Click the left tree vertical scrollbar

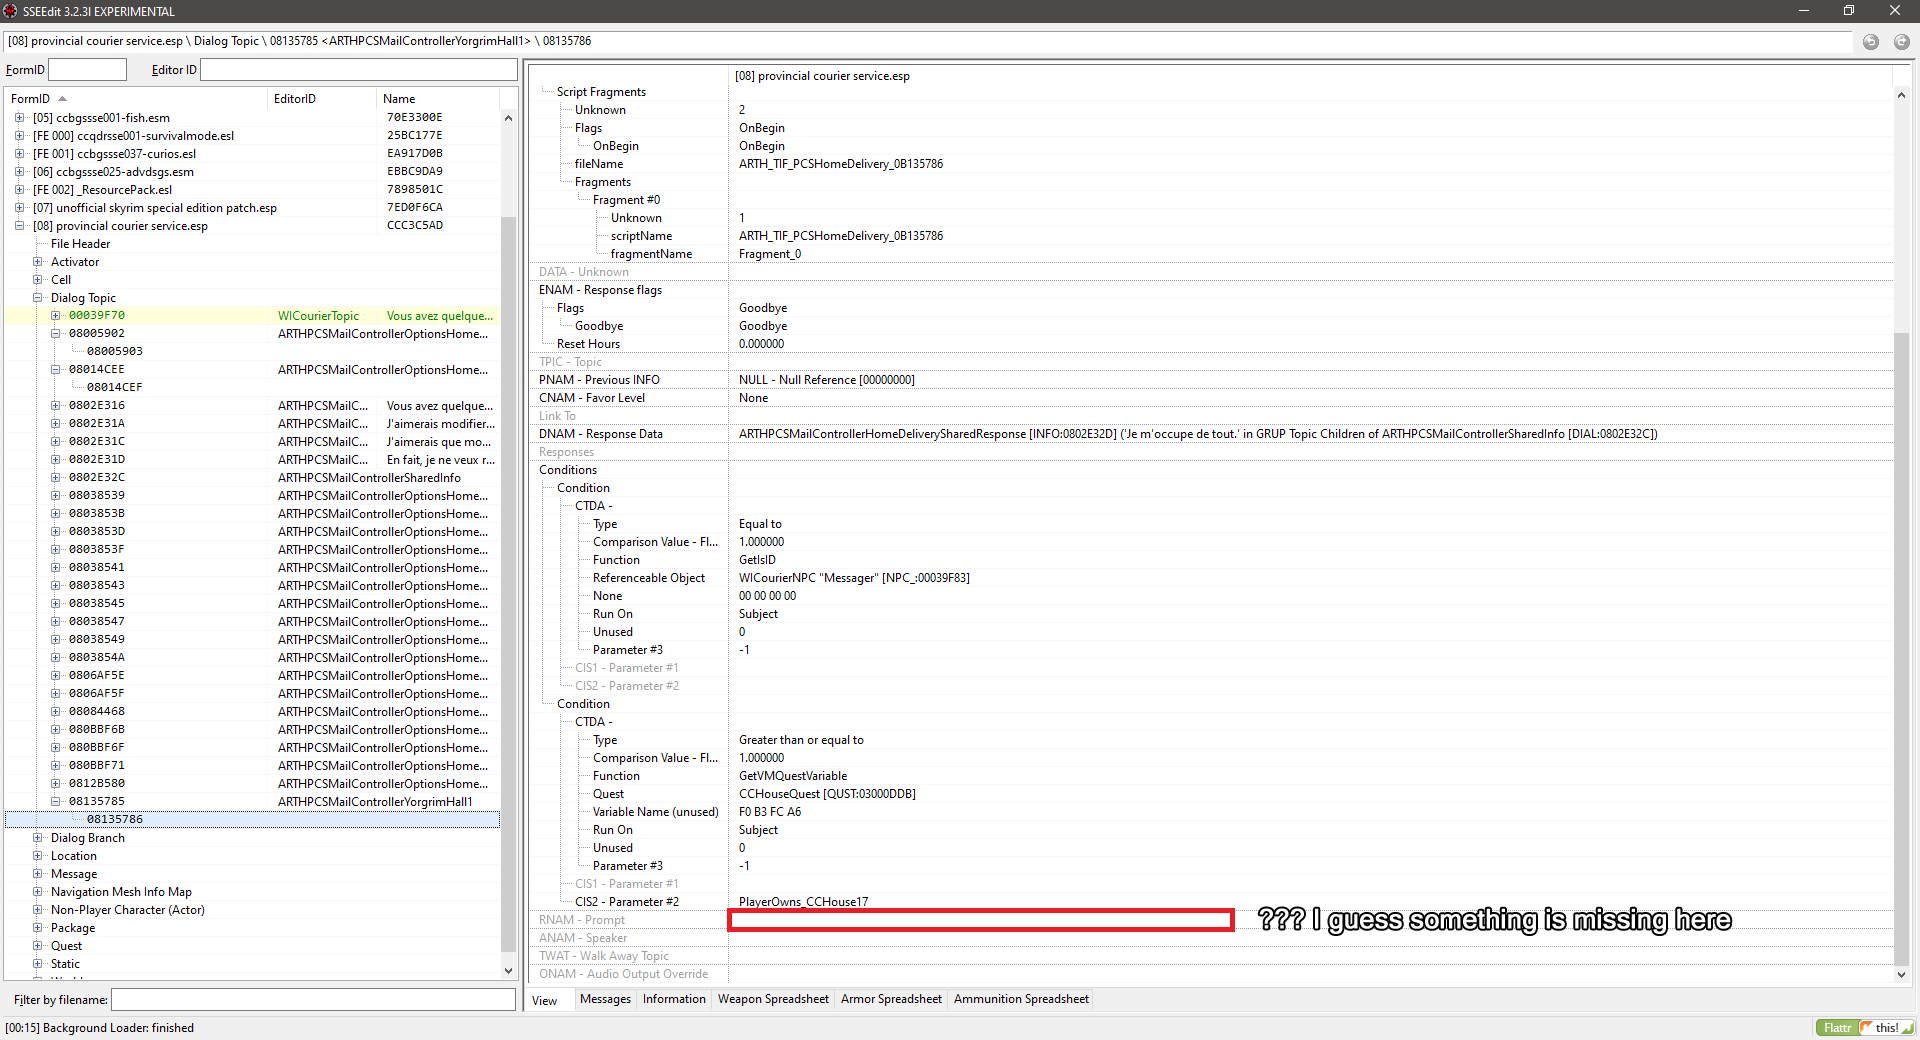[508, 538]
